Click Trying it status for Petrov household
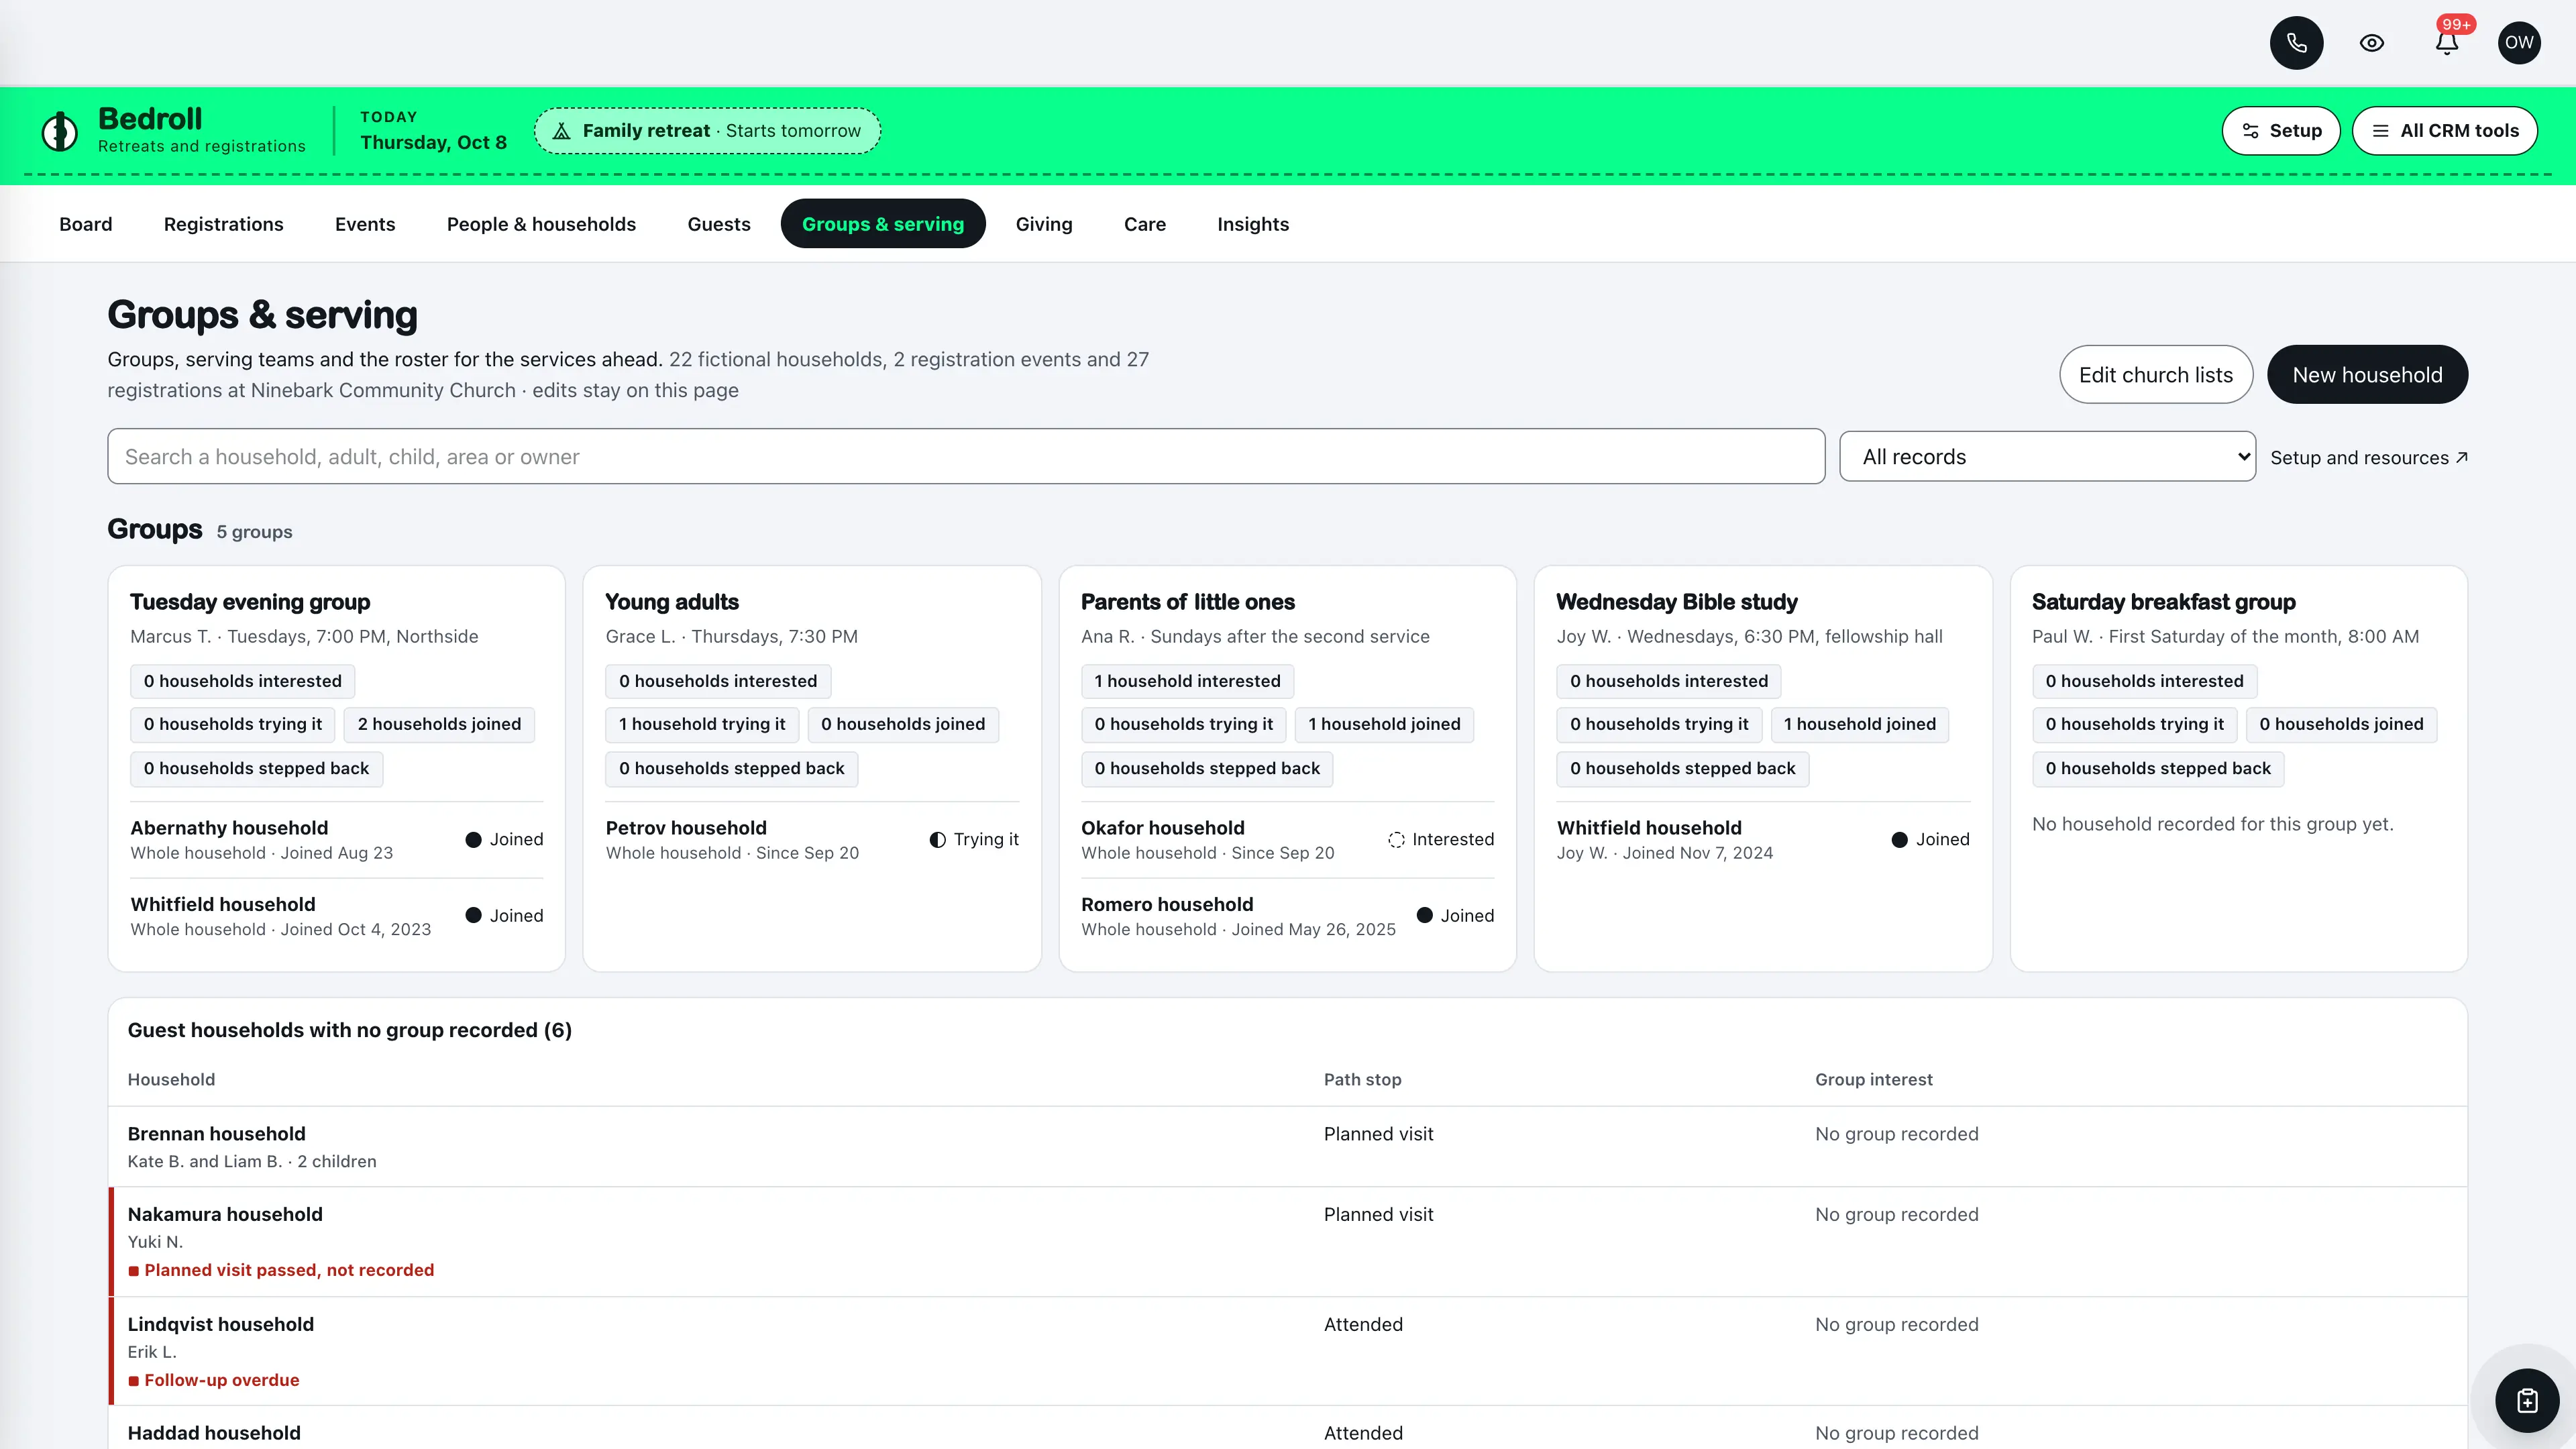2576x1449 pixels. coord(974,840)
